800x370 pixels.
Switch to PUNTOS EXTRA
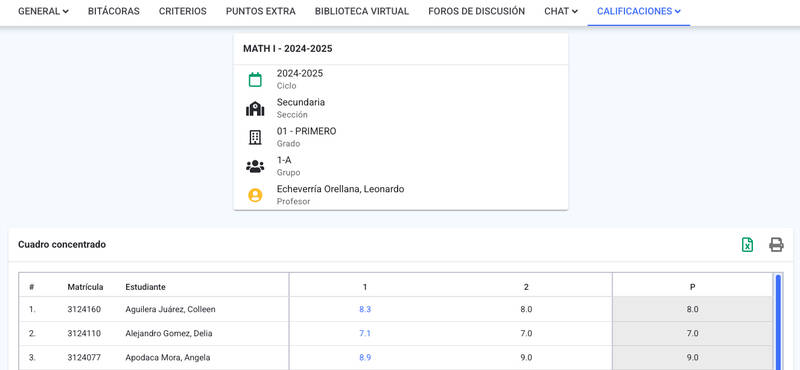click(x=261, y=11)
